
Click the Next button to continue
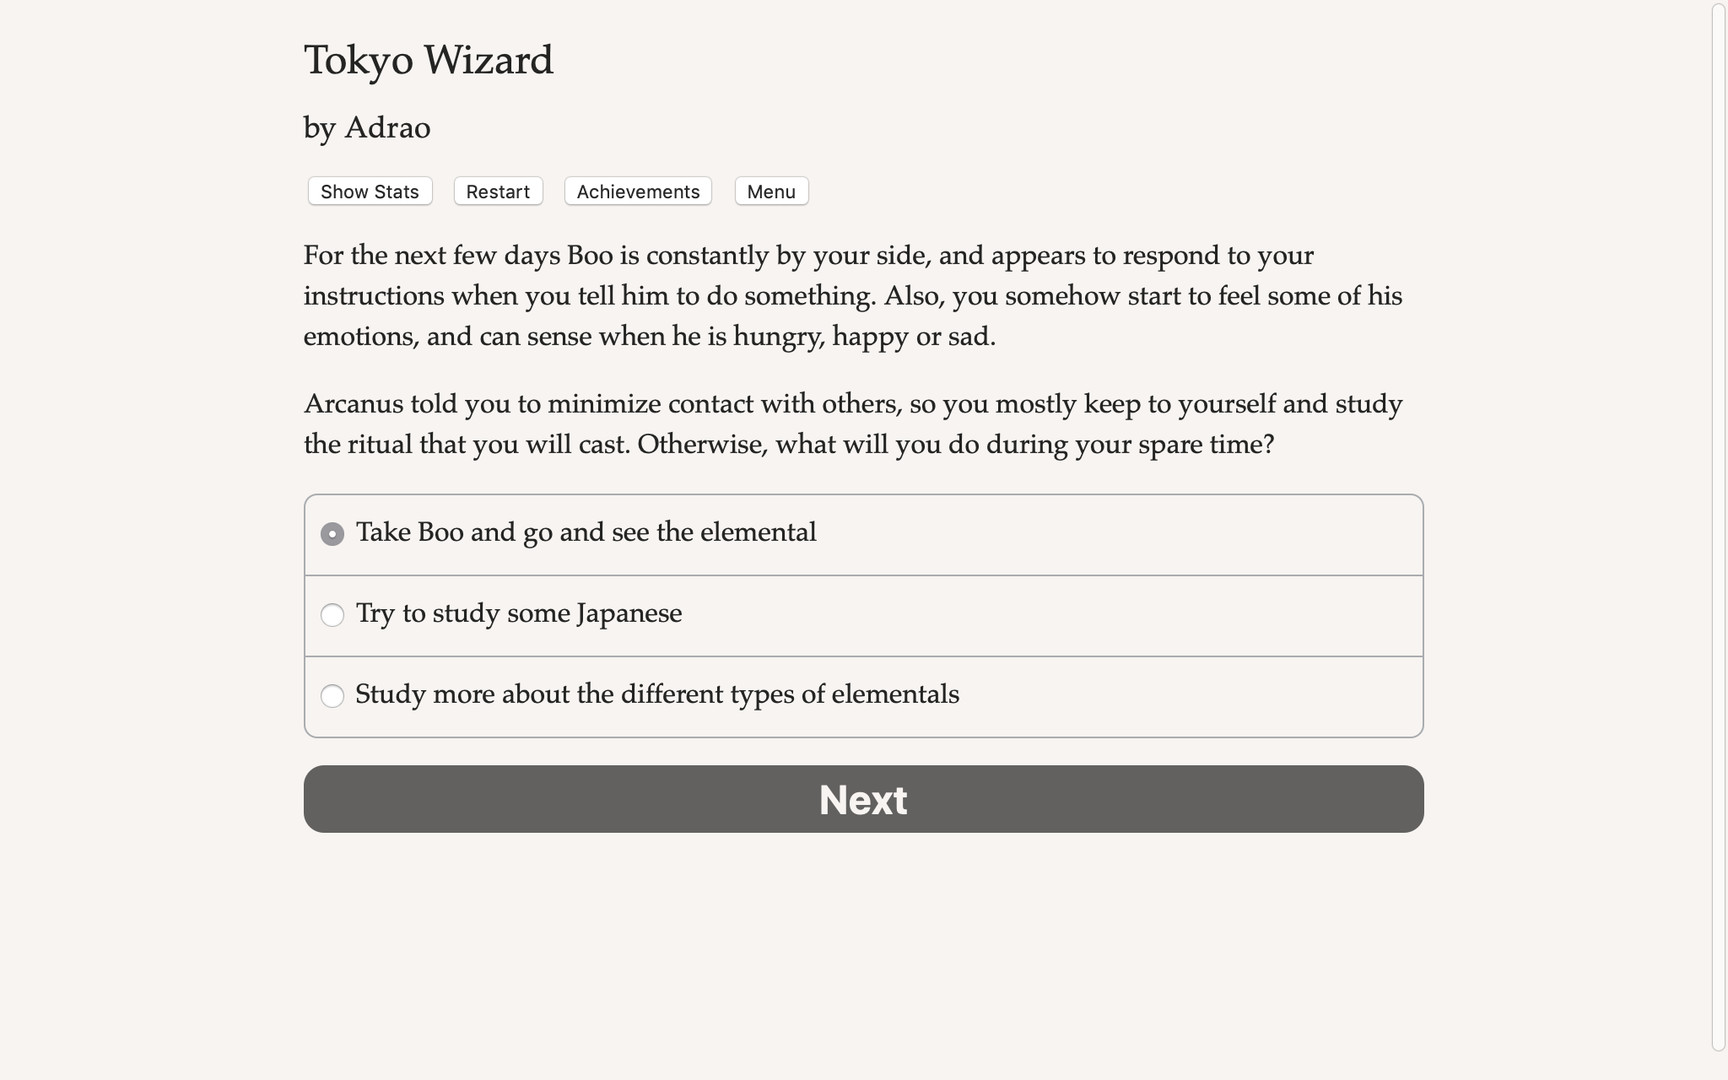pyautogui.click(x=862, y=799)
